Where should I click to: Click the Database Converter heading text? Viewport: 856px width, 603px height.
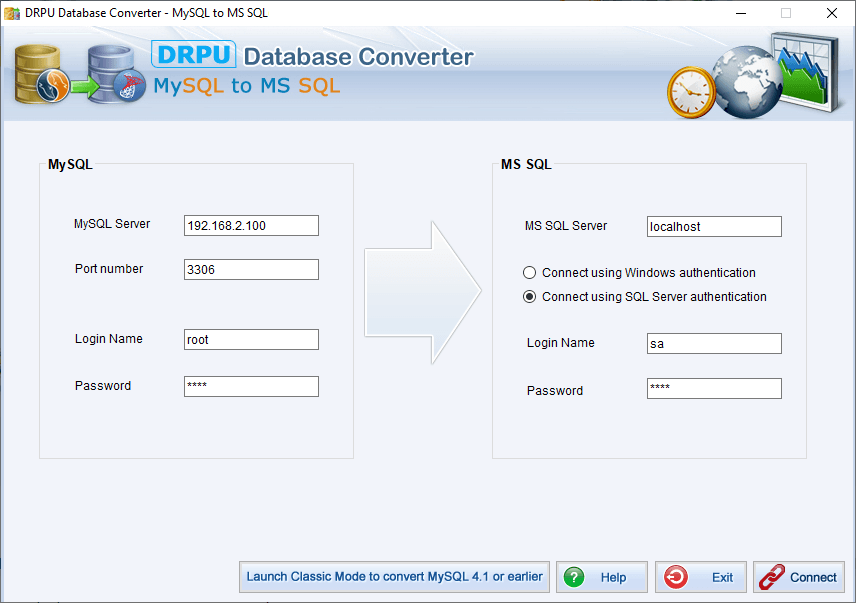pos(358,57)
